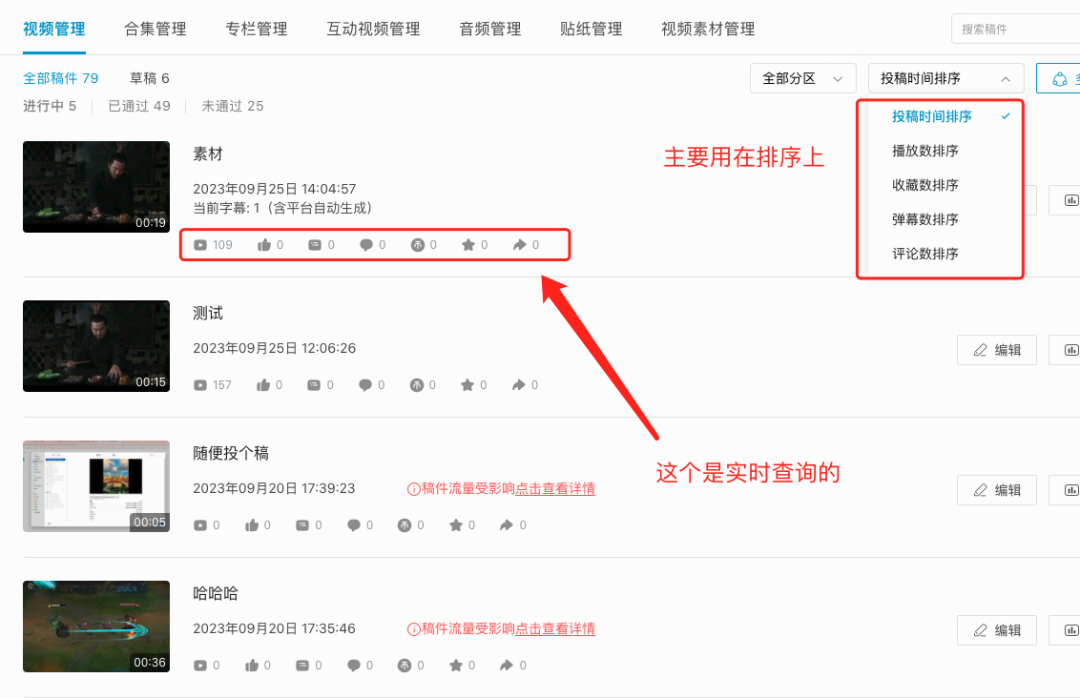Open 点击查看详情 link for 随便投个稿
1080x698 pixels.
(x=555, y=489)
